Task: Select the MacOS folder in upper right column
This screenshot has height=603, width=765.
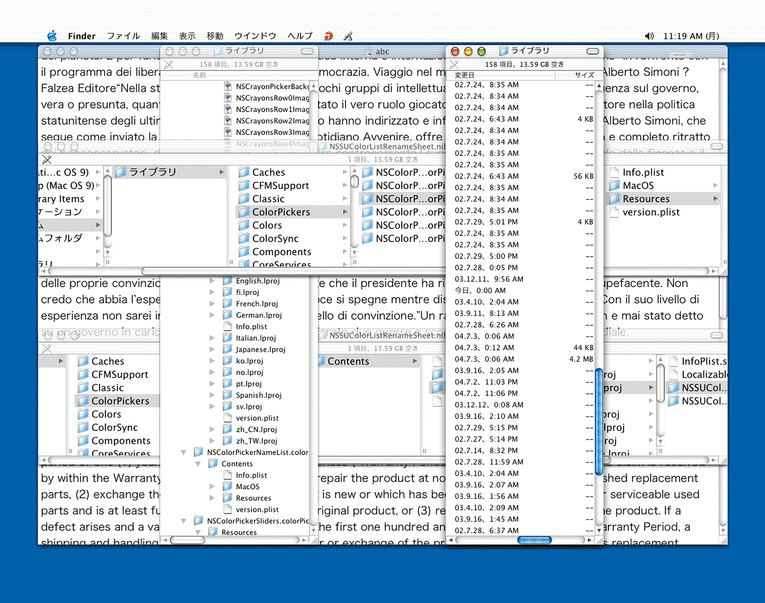Action: [x=638, y=186]
